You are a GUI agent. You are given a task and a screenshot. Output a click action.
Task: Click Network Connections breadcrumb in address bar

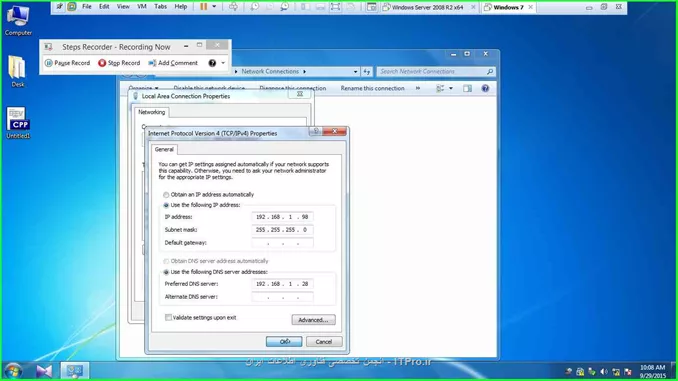click(x=270, y=71)
